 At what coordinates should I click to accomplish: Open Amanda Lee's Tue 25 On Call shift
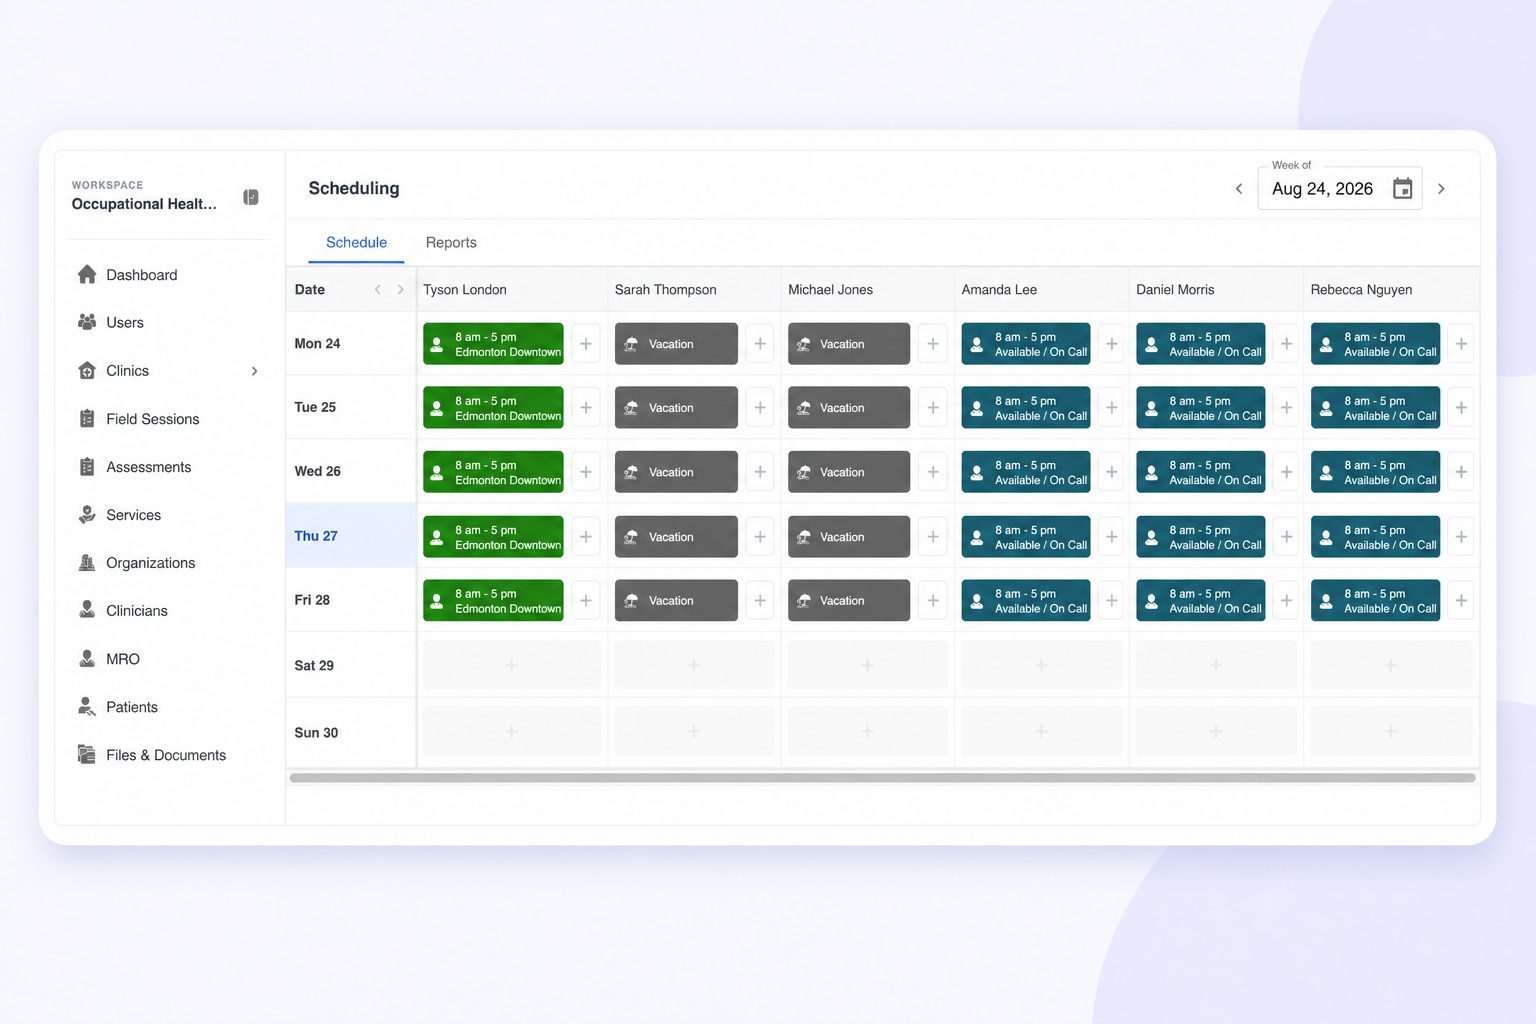[1026, 407]
